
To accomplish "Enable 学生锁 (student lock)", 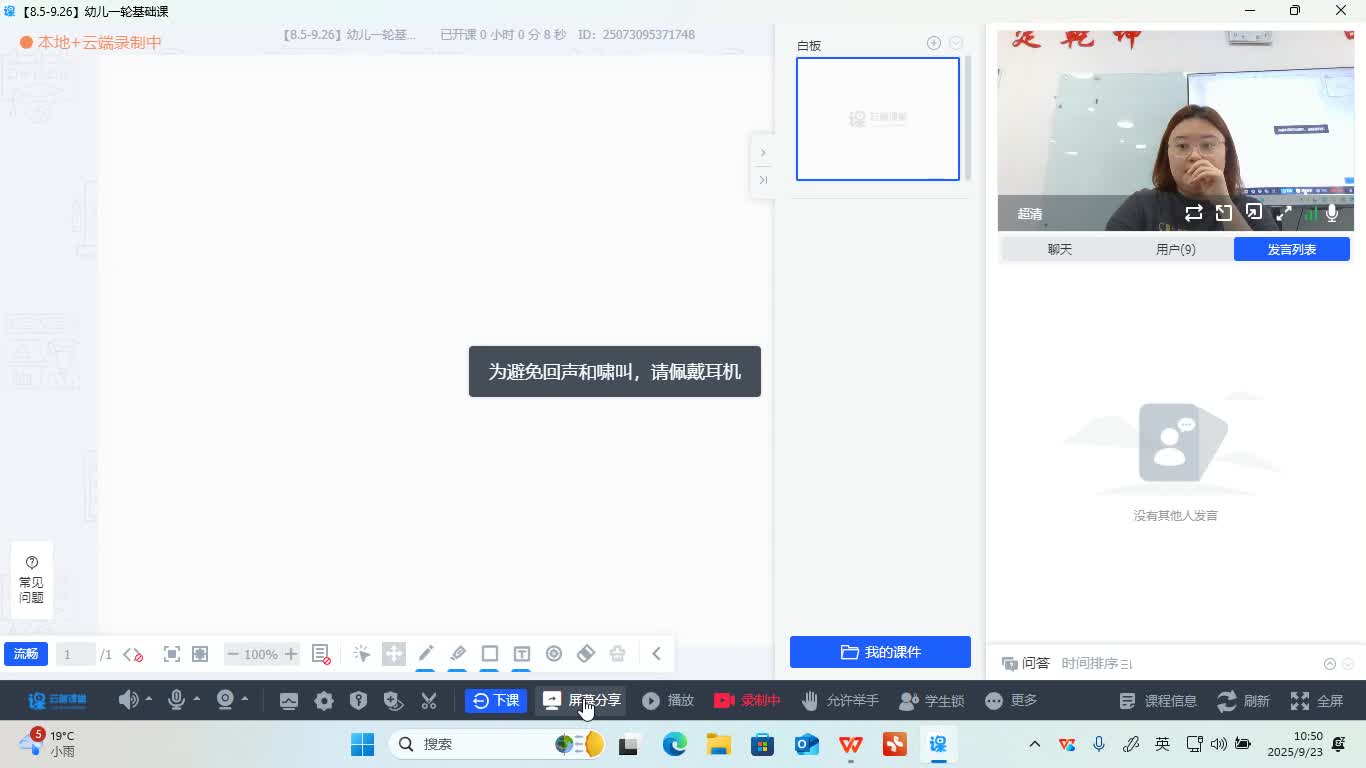I will 932,700.
